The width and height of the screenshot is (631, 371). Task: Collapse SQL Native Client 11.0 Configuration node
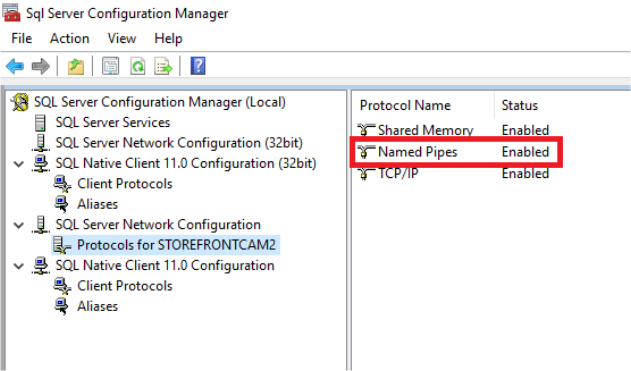pos(19,266)
